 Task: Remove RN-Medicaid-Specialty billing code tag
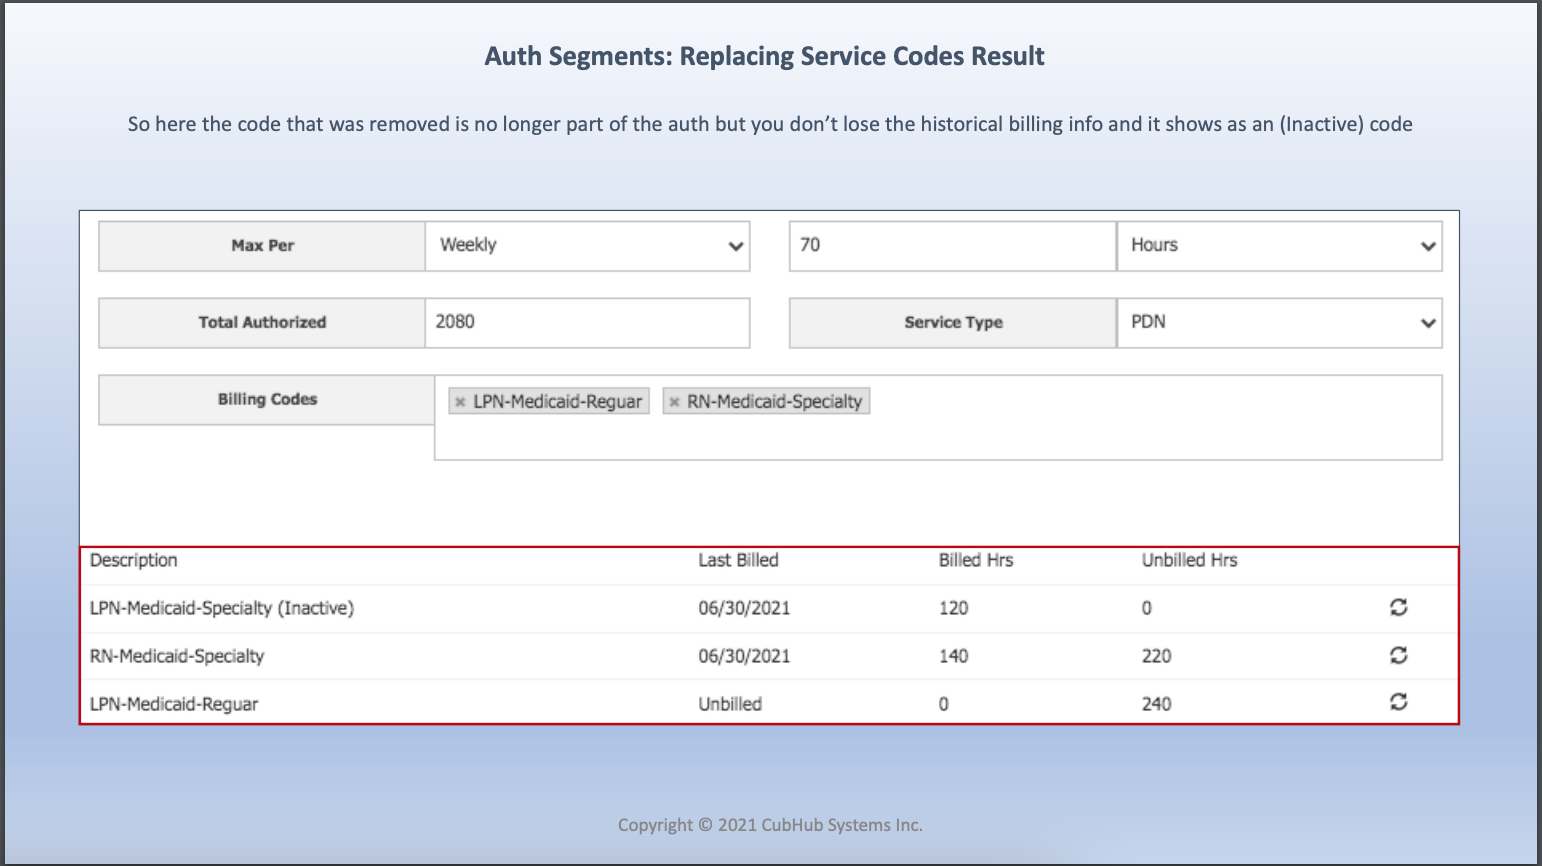[x=674, y=402]
